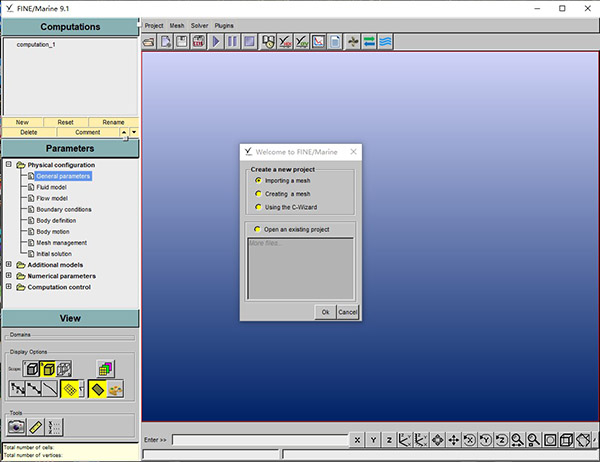
Task: Collapse the Physical configuration tree node
Action: tap(9, 165)
